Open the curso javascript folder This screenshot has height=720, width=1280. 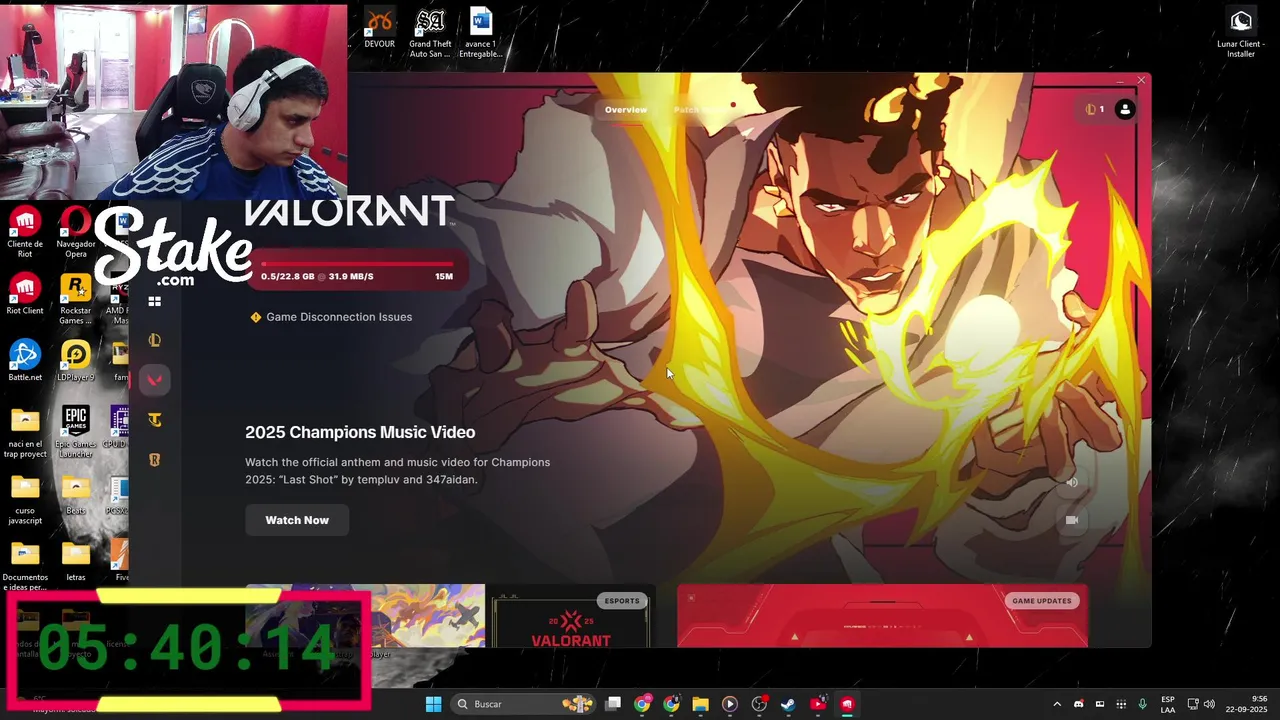point(25,499)
